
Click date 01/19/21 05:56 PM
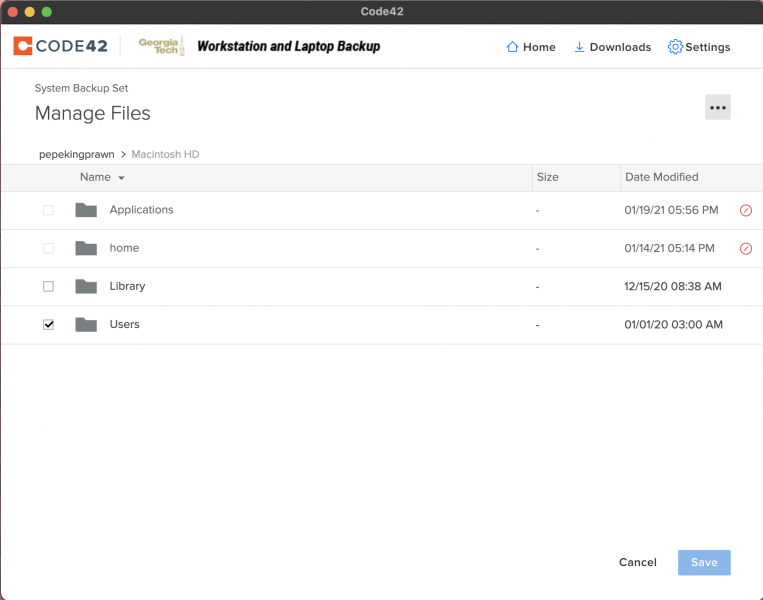click(671, 210)
